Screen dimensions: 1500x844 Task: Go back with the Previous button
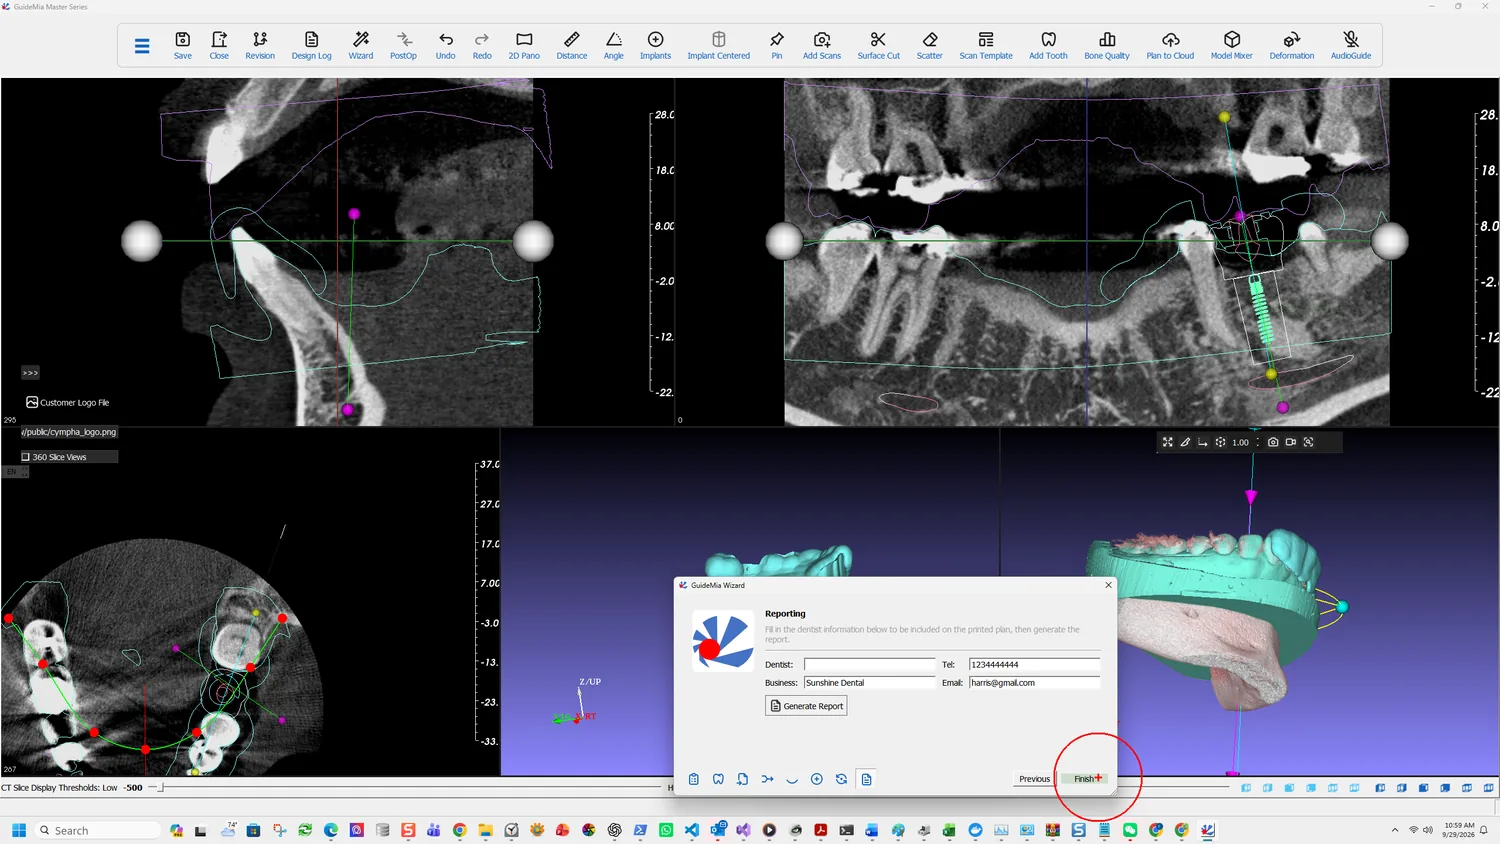(x=1034, y=779)
